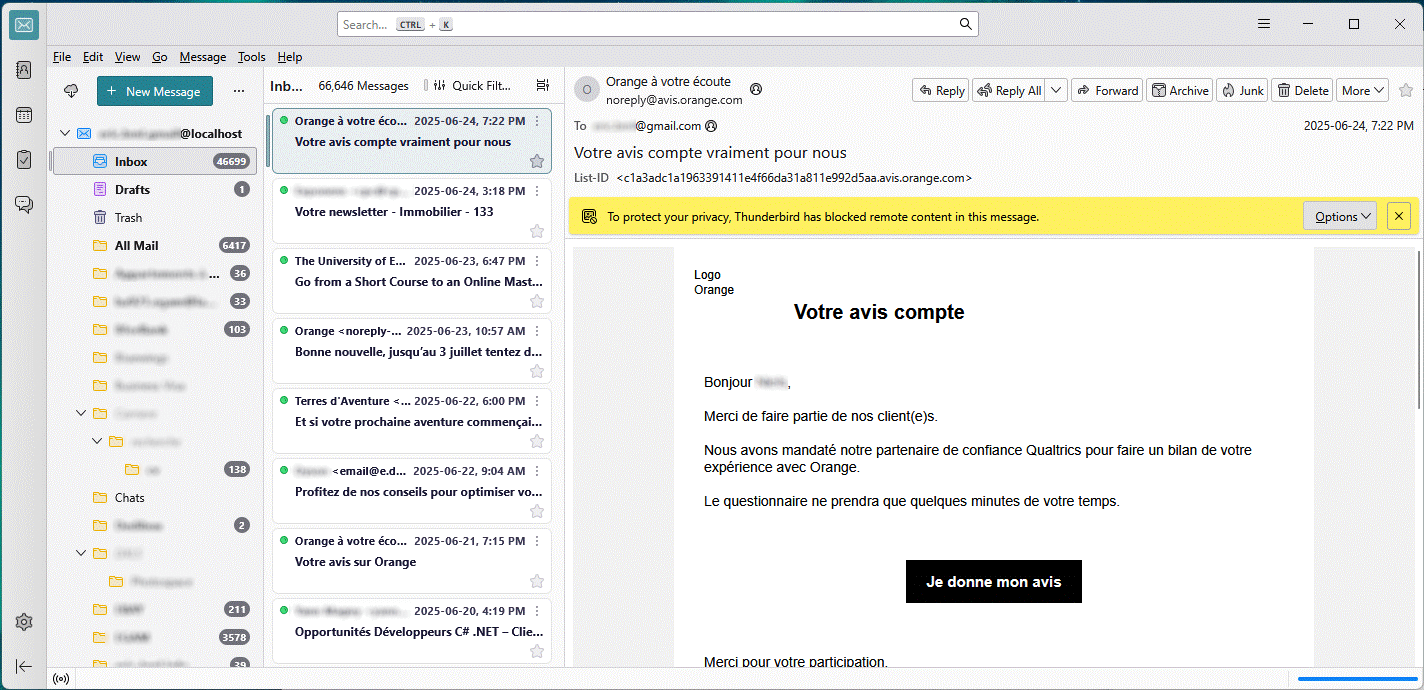Image resolution: width=1424 pixels, height=690 pixels.
Task: Click the global search field
Action: 658,24
